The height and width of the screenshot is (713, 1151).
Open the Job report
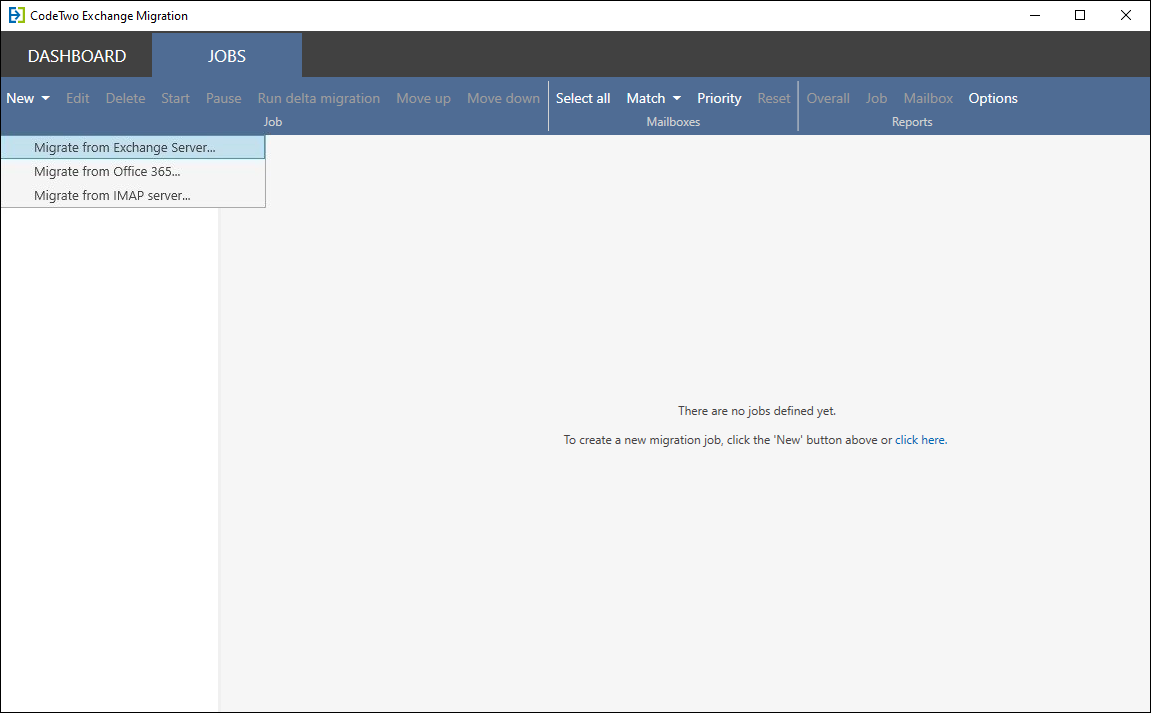(x=876, y=98)
